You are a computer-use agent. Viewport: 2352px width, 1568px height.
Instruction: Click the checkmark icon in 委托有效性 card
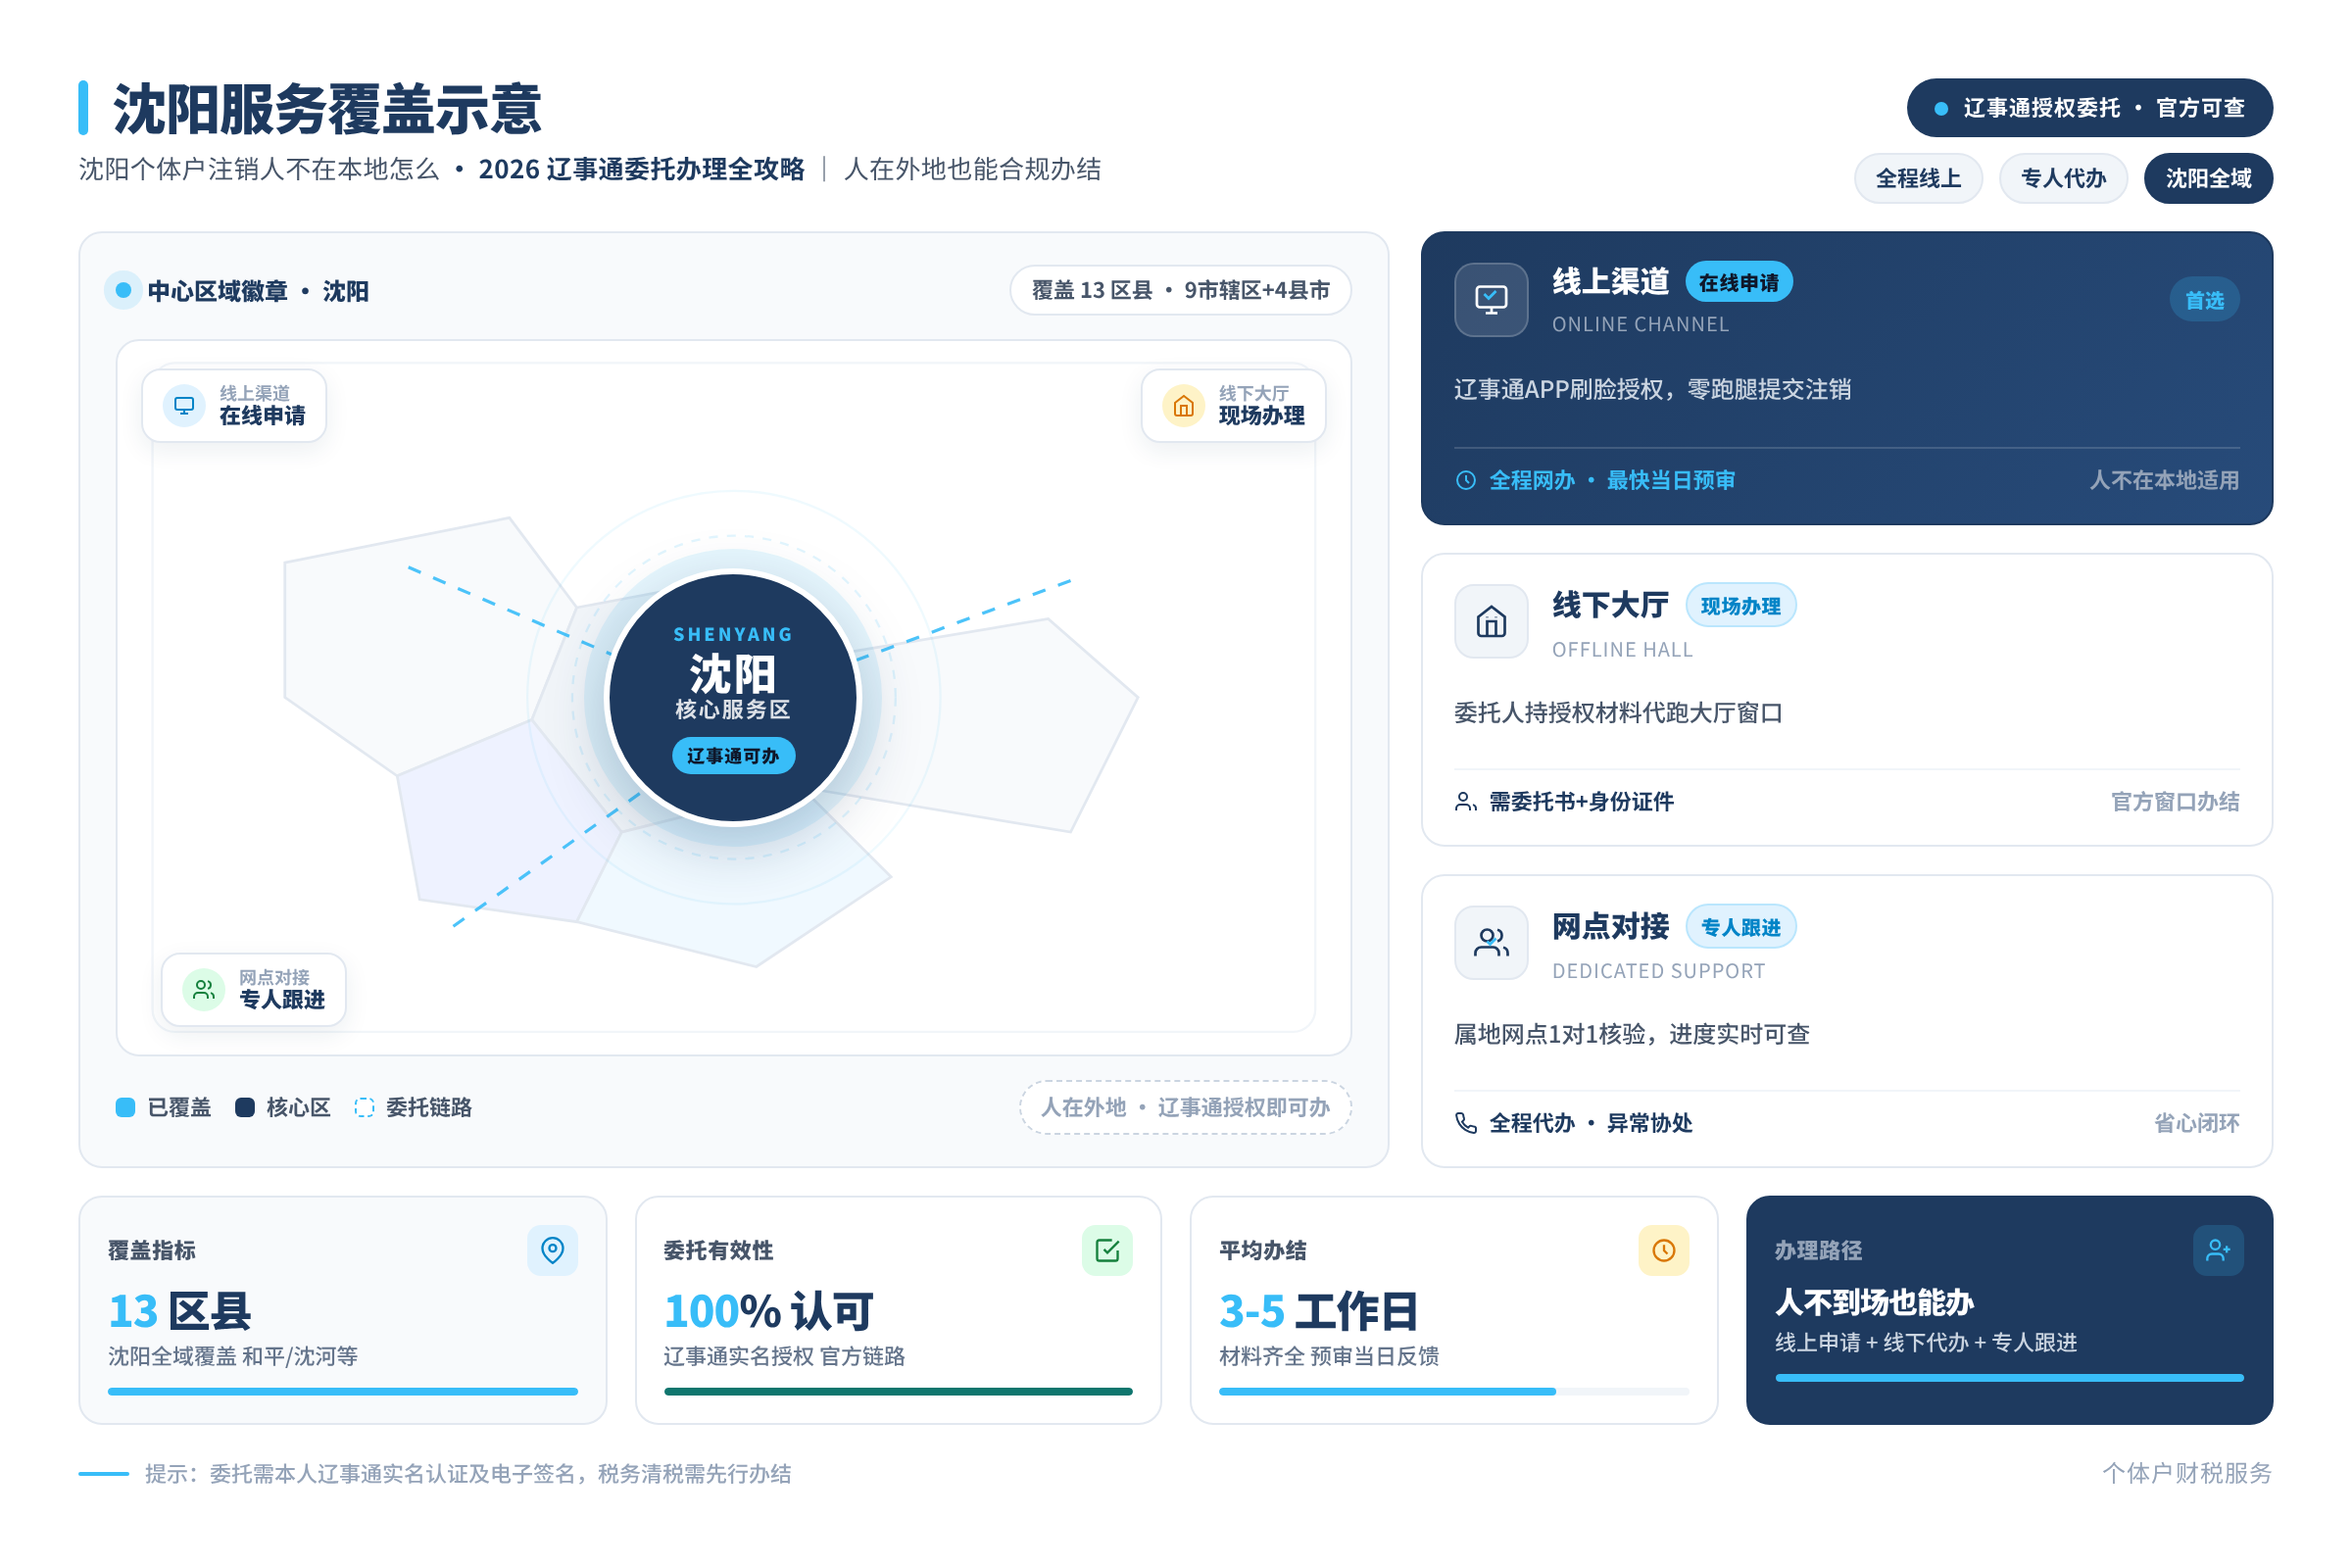click(x=1107, y=1250)
